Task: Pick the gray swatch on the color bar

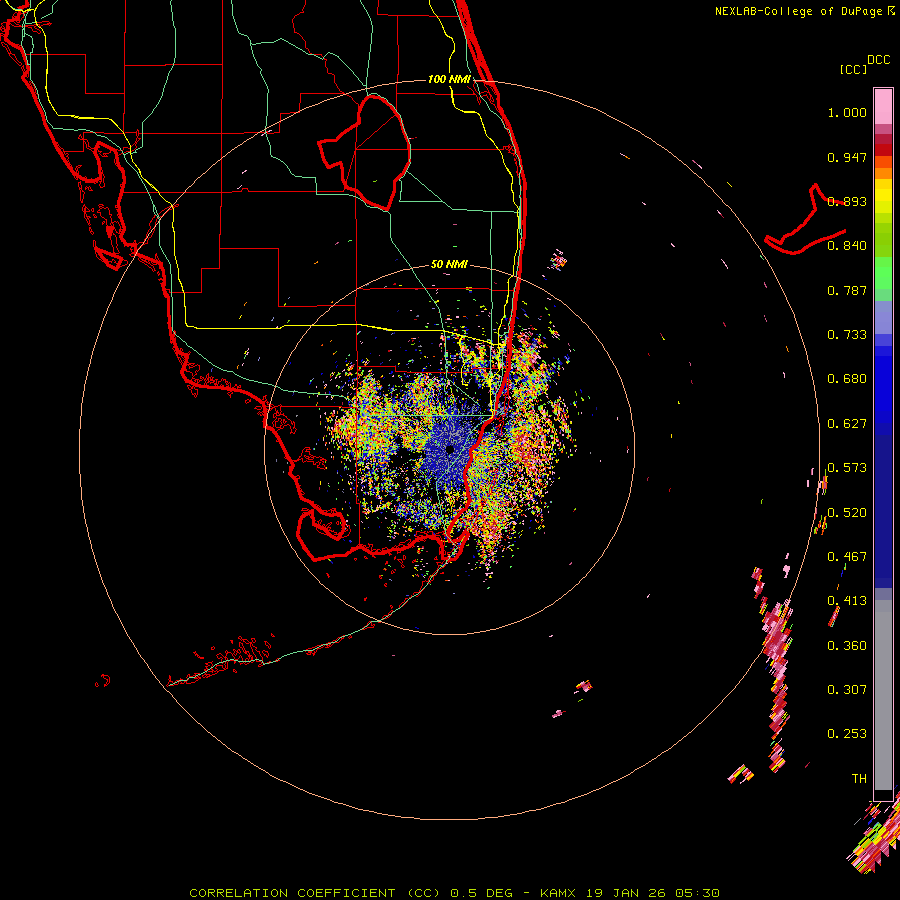Action: (883, 695)
